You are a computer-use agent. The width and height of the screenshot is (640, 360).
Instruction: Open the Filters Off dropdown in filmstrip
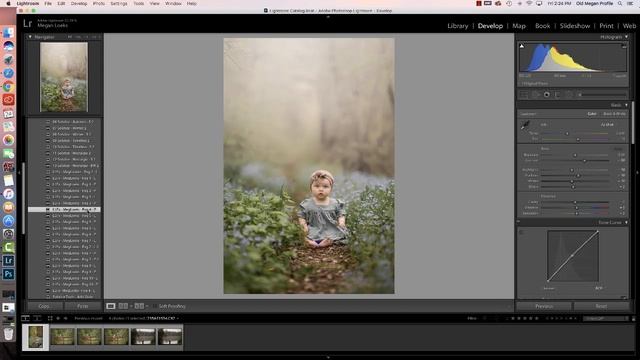(606, 318)
